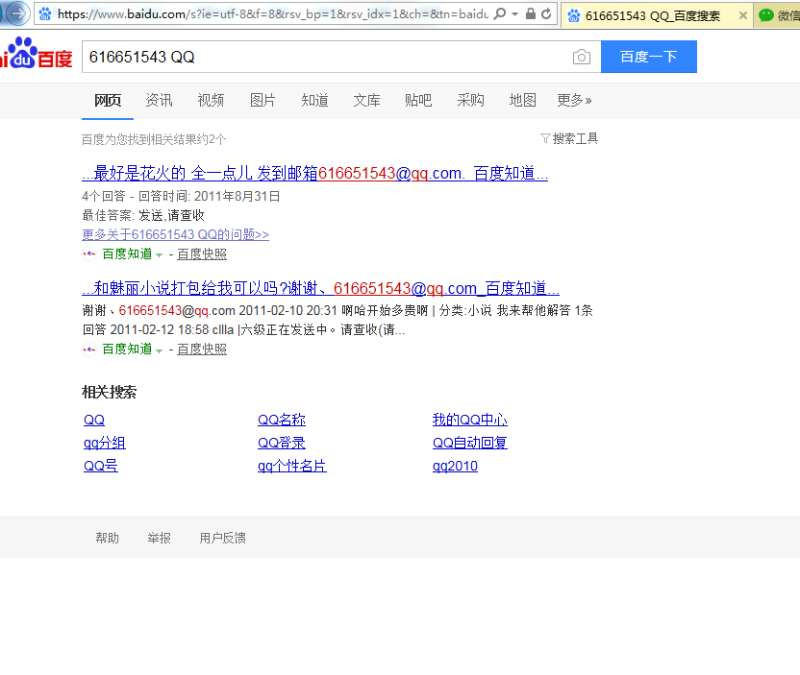Switch to the WeChat browser tab
This screenshot has height=675, width=800.
pyautogui.click(x=778, y=16)
